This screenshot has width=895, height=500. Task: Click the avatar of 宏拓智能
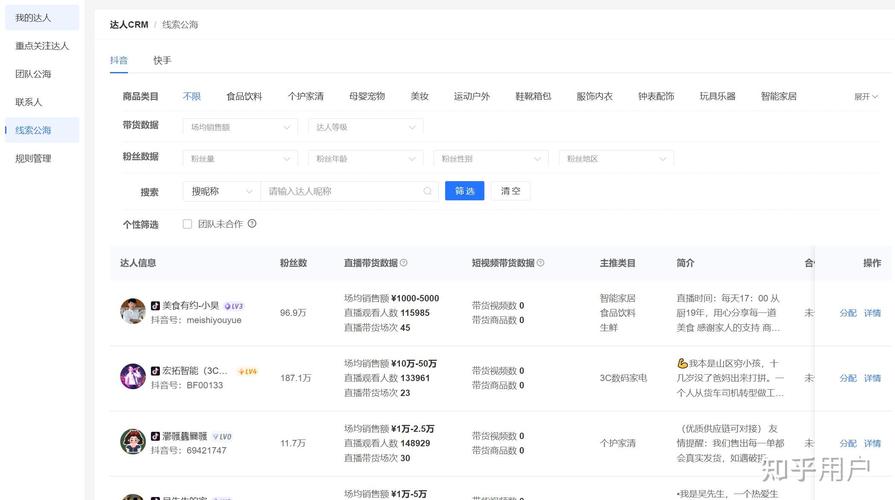(x=133, y=377)
